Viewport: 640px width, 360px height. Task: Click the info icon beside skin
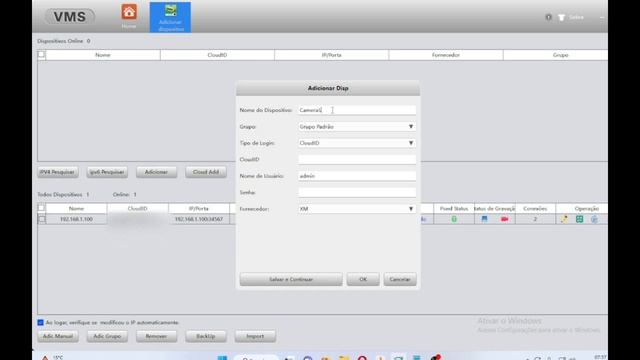tap(548, 17)
